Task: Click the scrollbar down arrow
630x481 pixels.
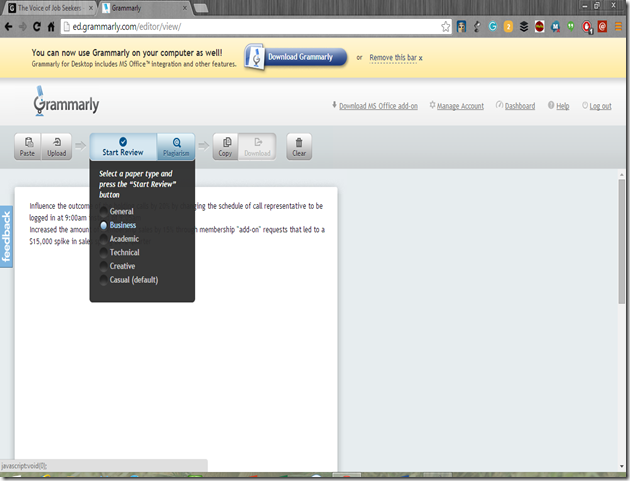Action: coord(622,467)
